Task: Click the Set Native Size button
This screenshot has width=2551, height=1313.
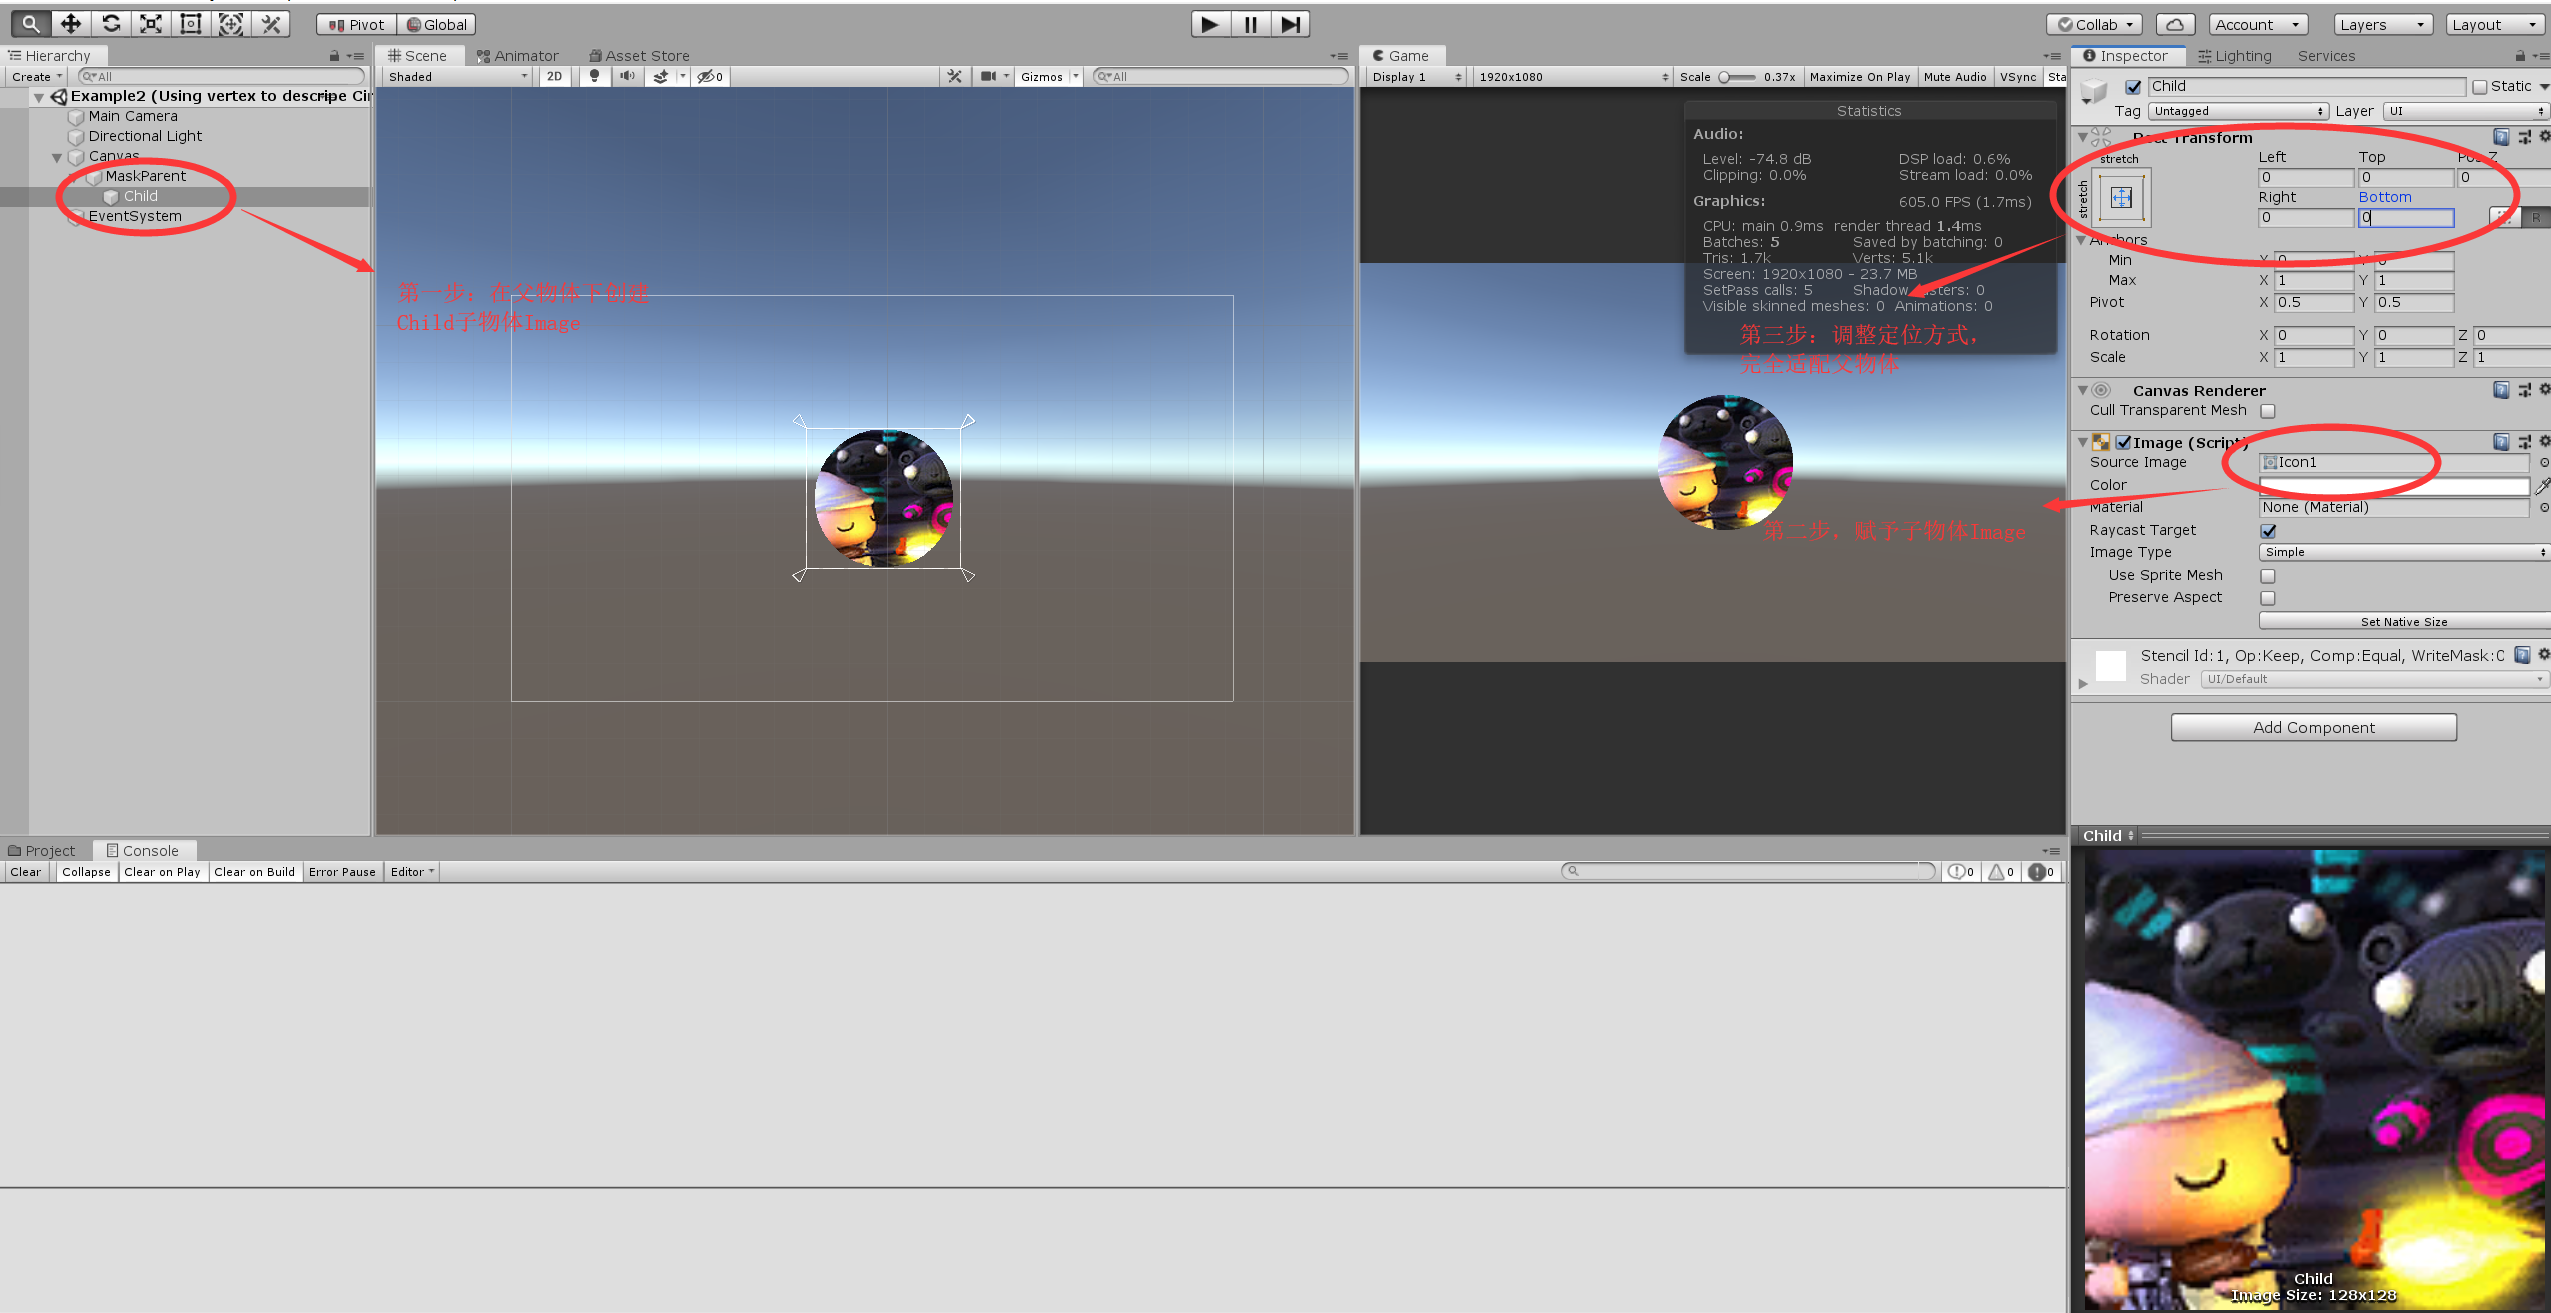Action: [2403, 621]
